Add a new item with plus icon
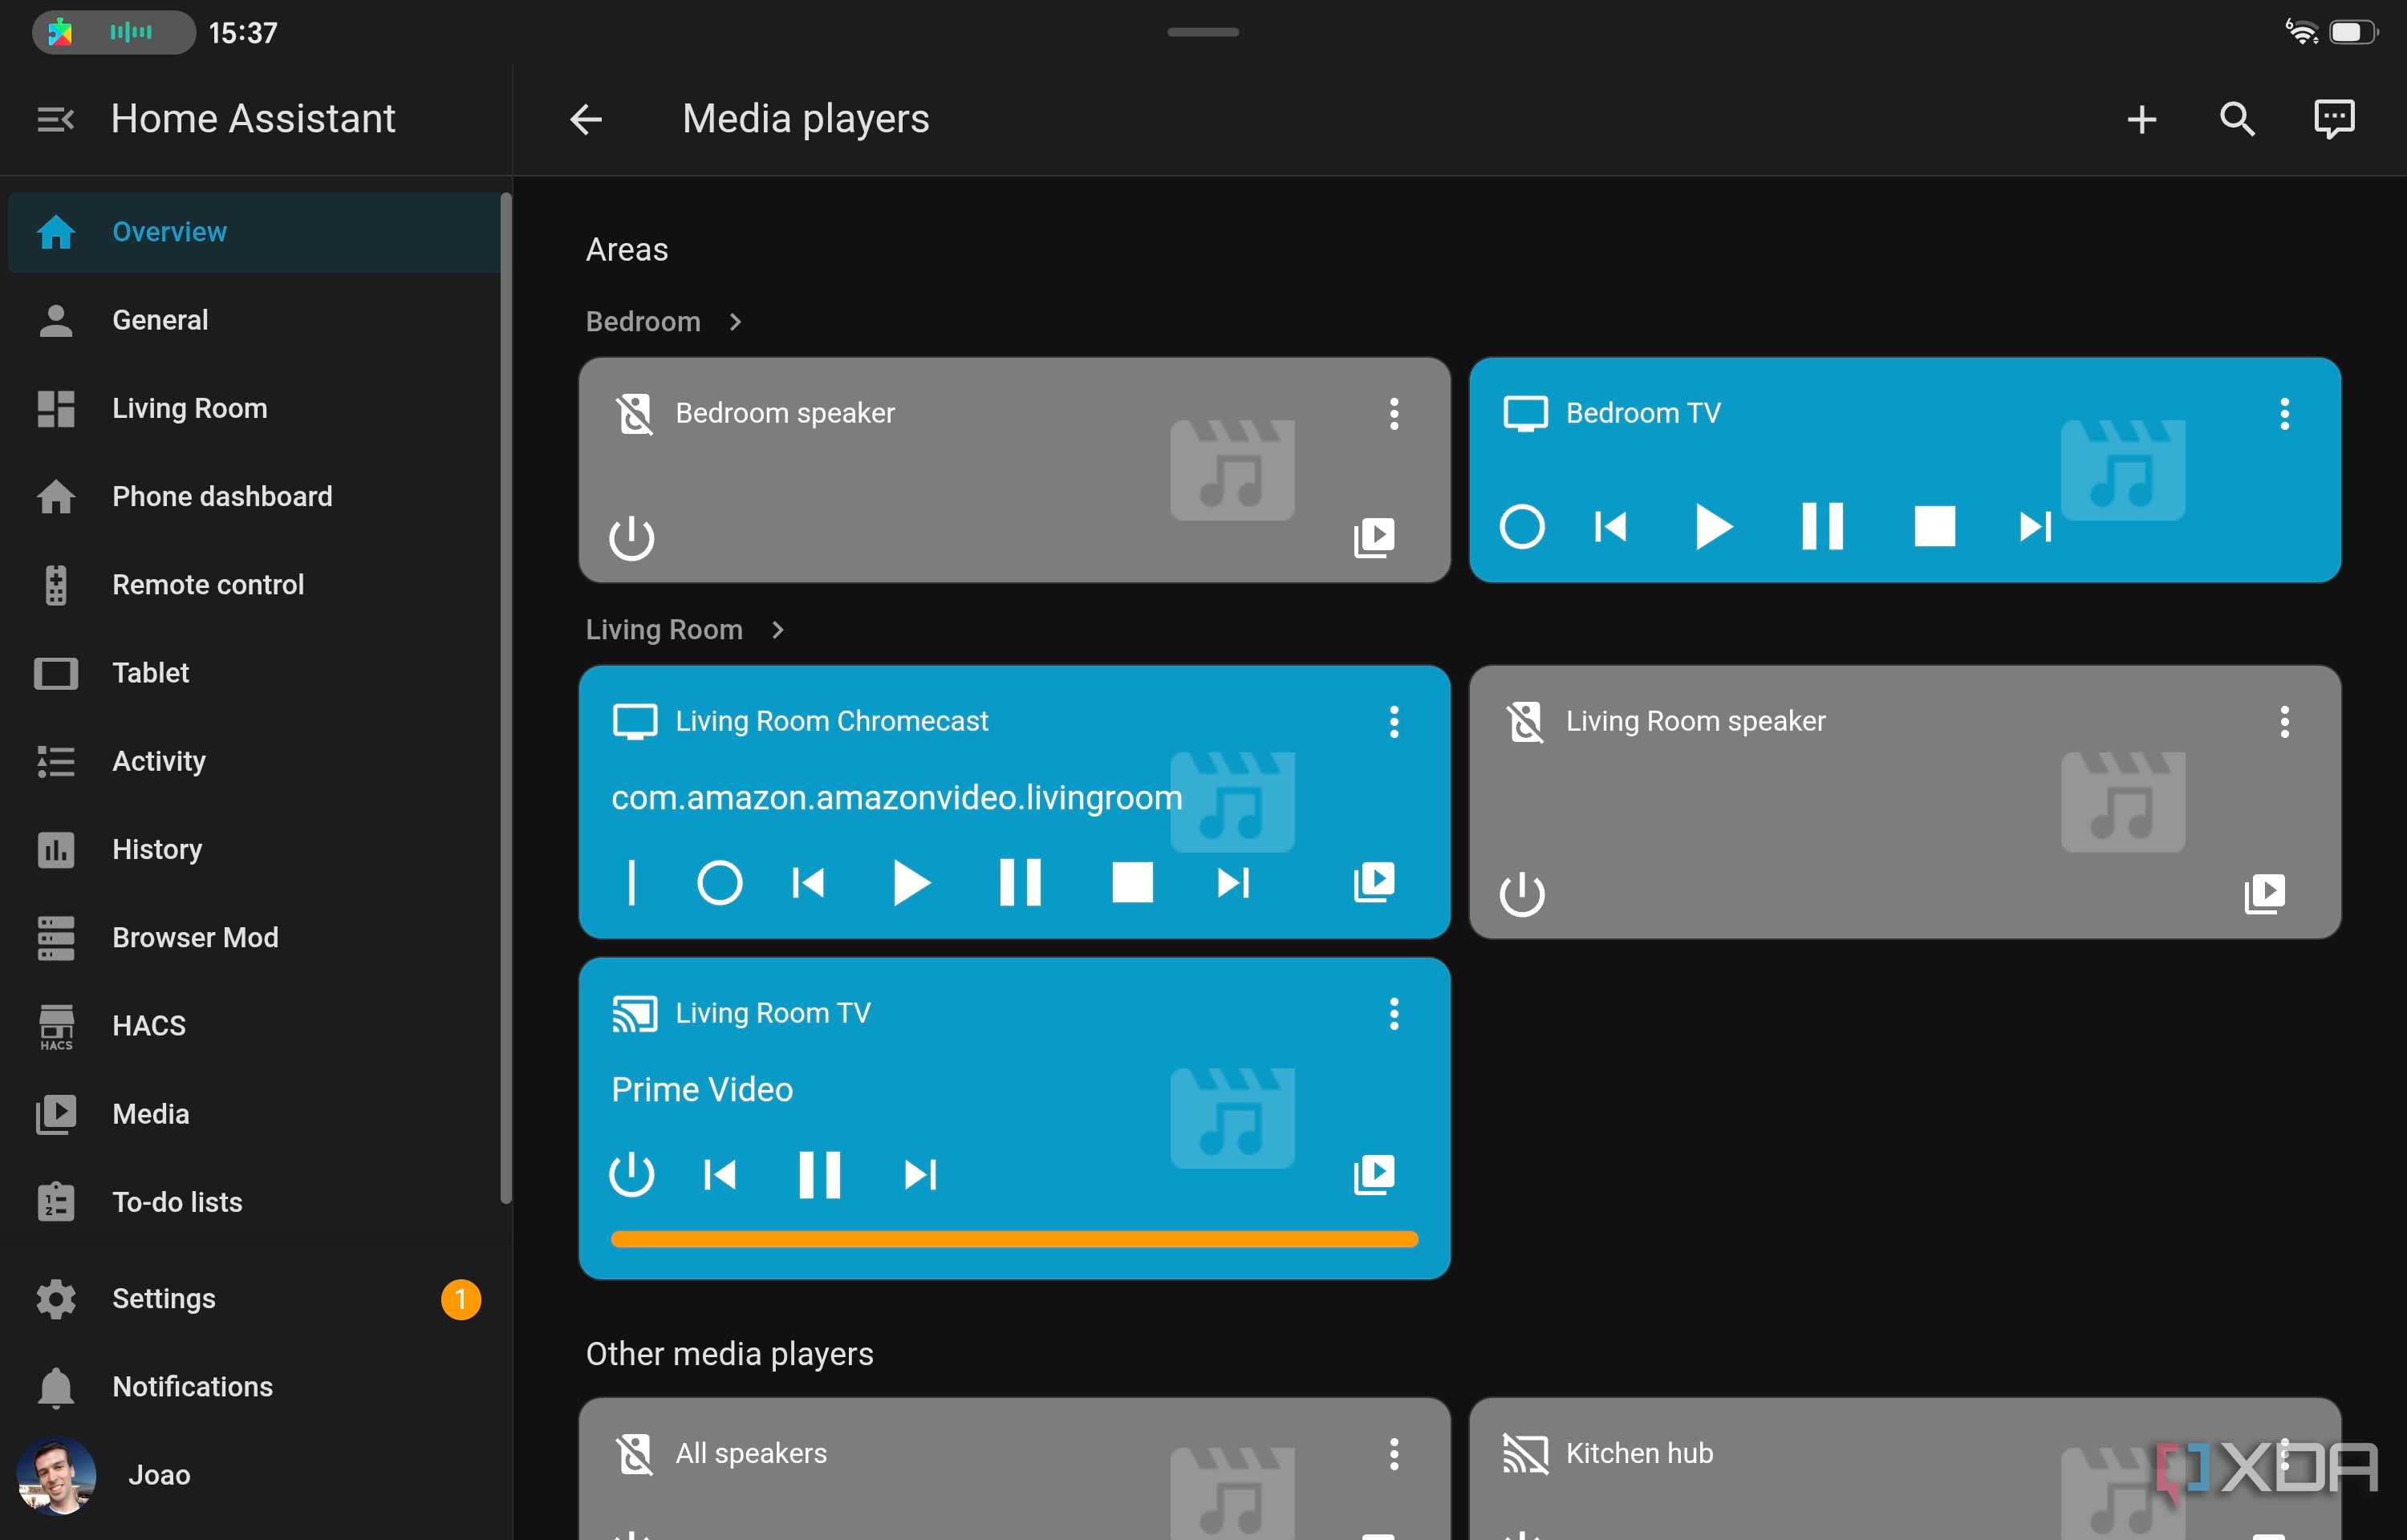The height and width of the screenshot is (1540, 2407). click(2141, 120)
